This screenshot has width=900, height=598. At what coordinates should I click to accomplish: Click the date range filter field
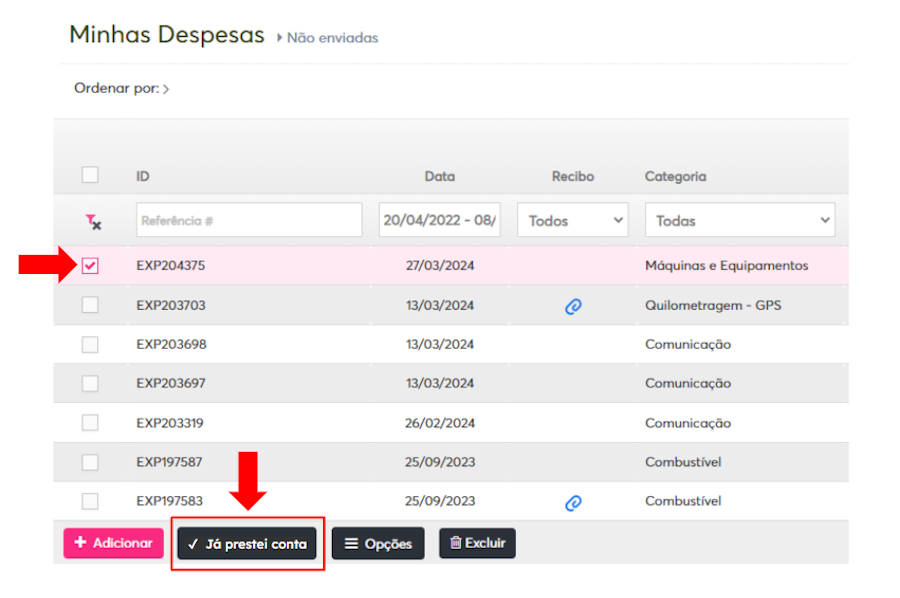click(x=440, y=219)
